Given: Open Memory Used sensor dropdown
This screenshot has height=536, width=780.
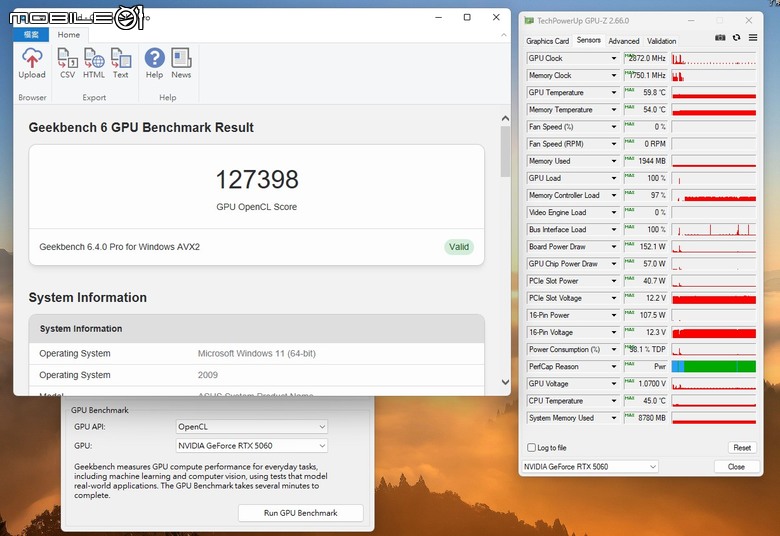Looking at the screenshot, I should coord(613,161).
